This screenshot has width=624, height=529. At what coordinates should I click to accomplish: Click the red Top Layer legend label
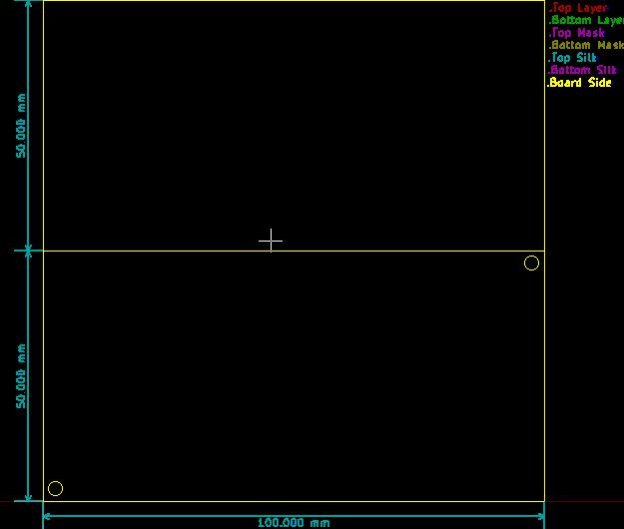pos(578,8)
